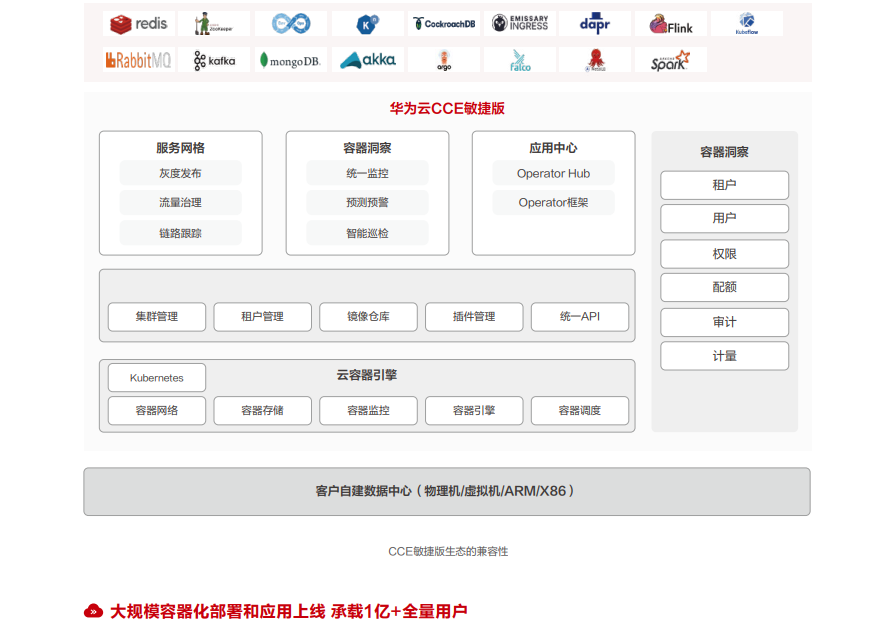
Task: Click the 容器存储 box
Action: pyautogui.click(x=263, y=410)
